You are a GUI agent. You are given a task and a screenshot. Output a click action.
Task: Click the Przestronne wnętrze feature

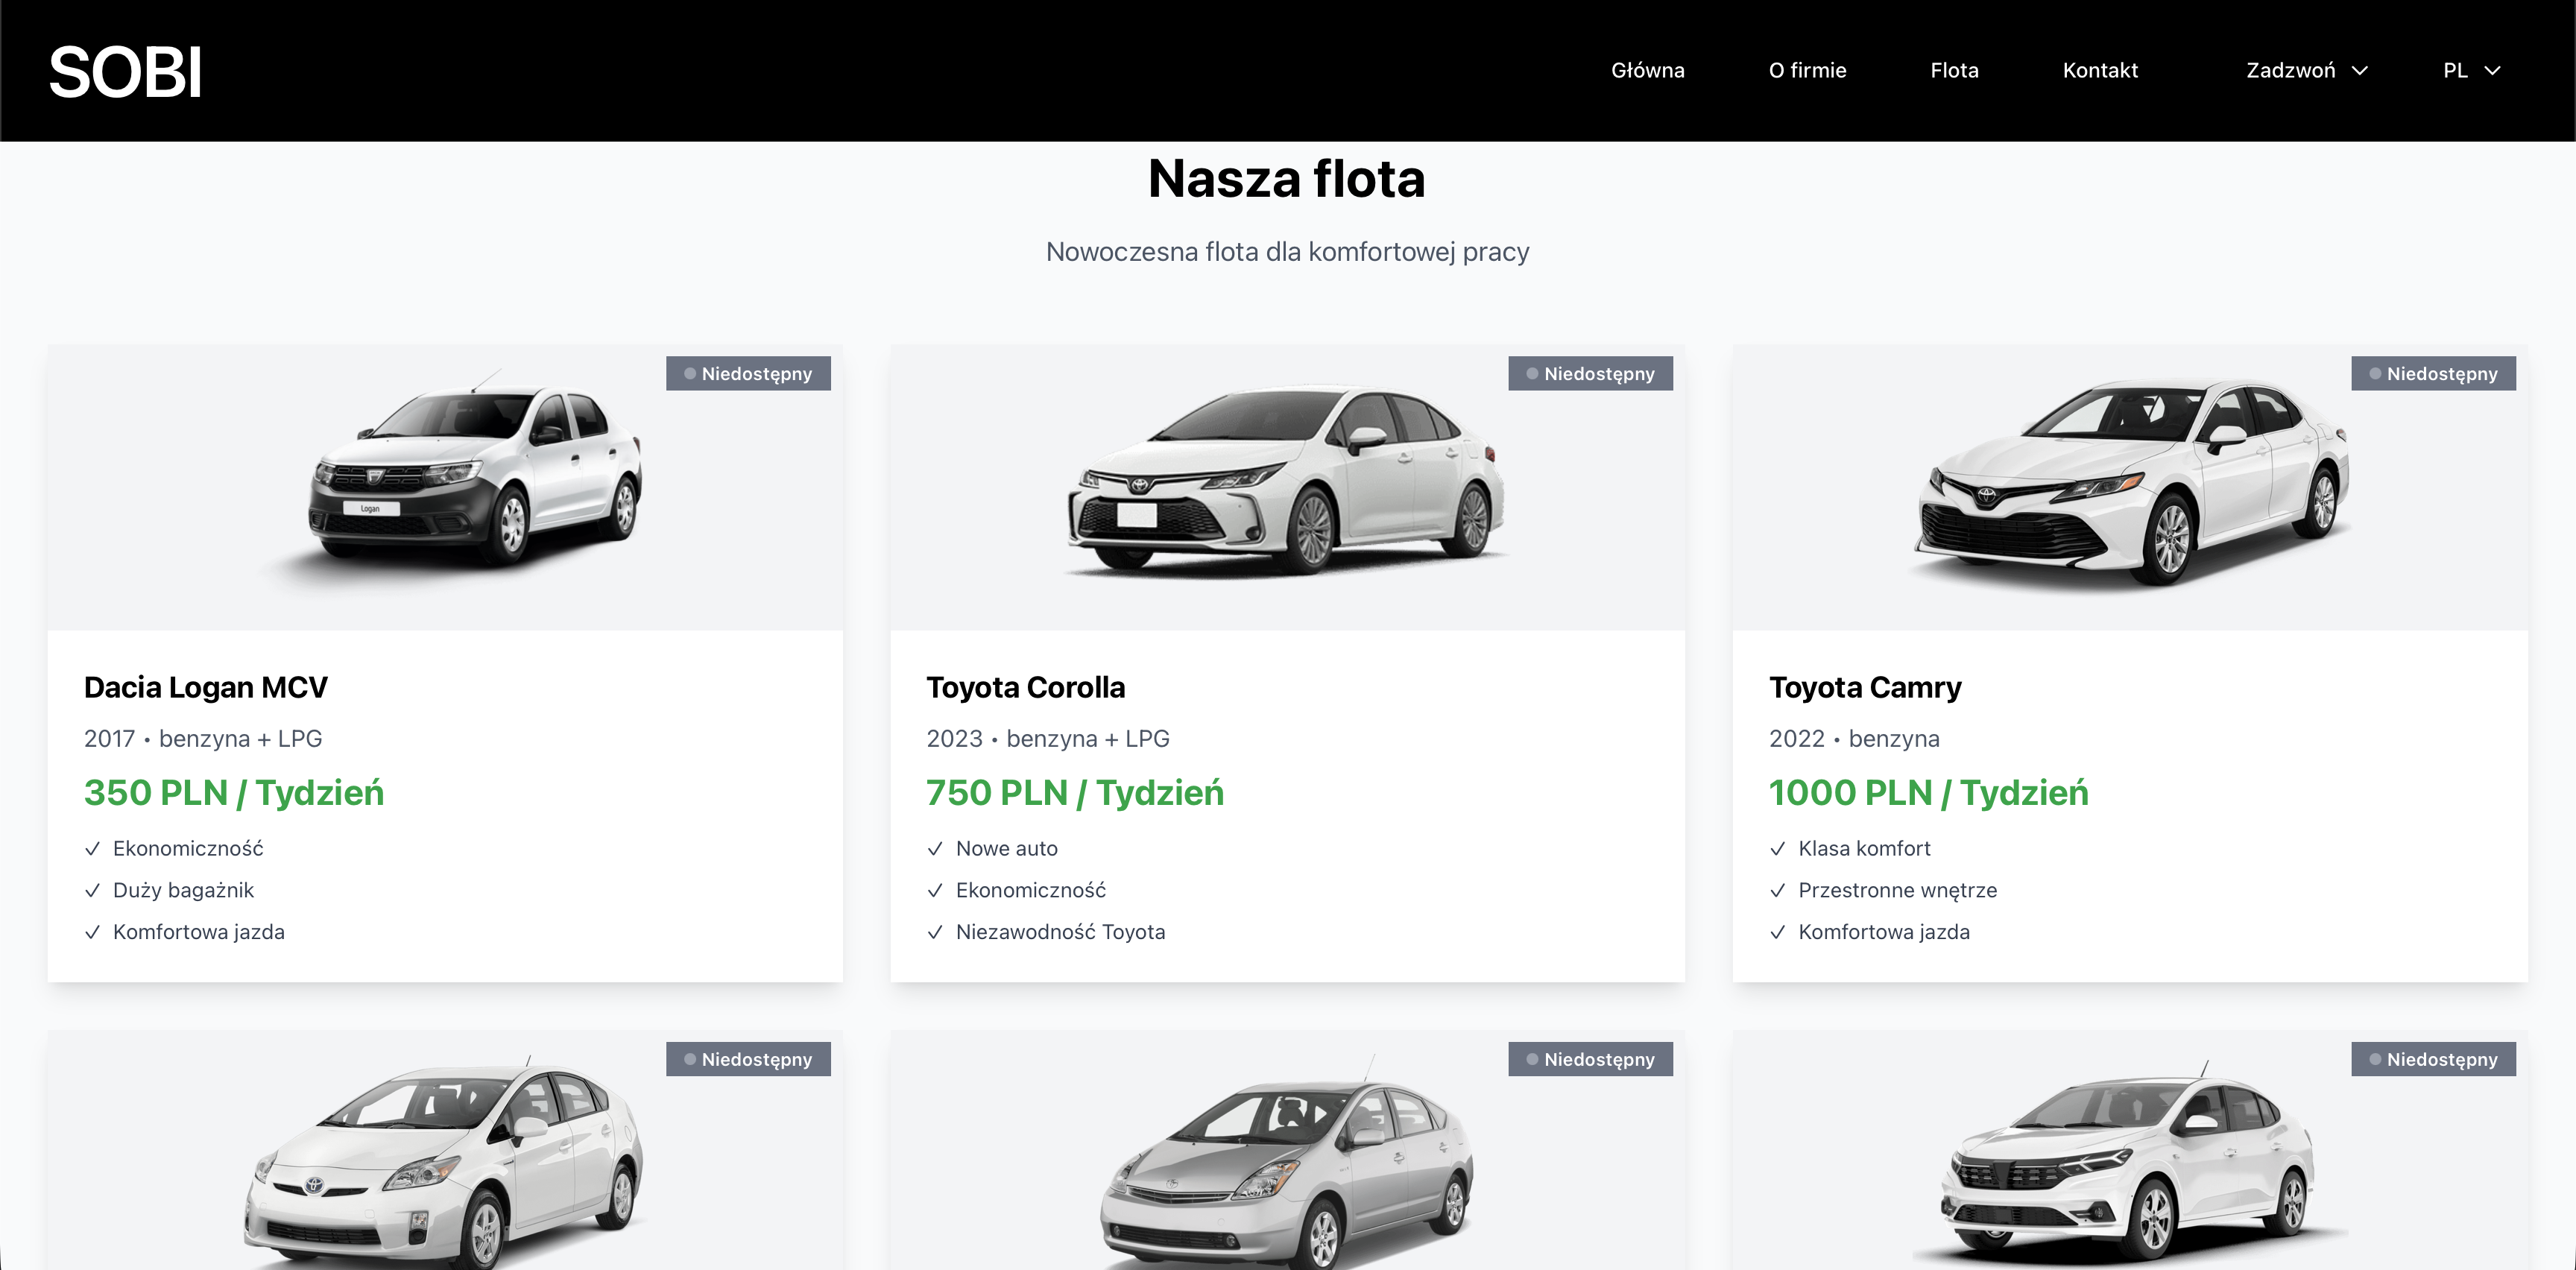click(1897, 890)
